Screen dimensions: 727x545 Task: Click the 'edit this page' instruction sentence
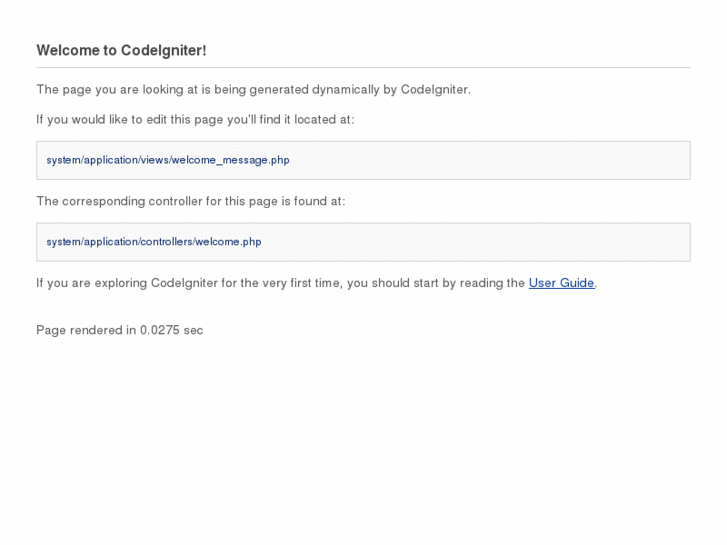pos(195,119)
